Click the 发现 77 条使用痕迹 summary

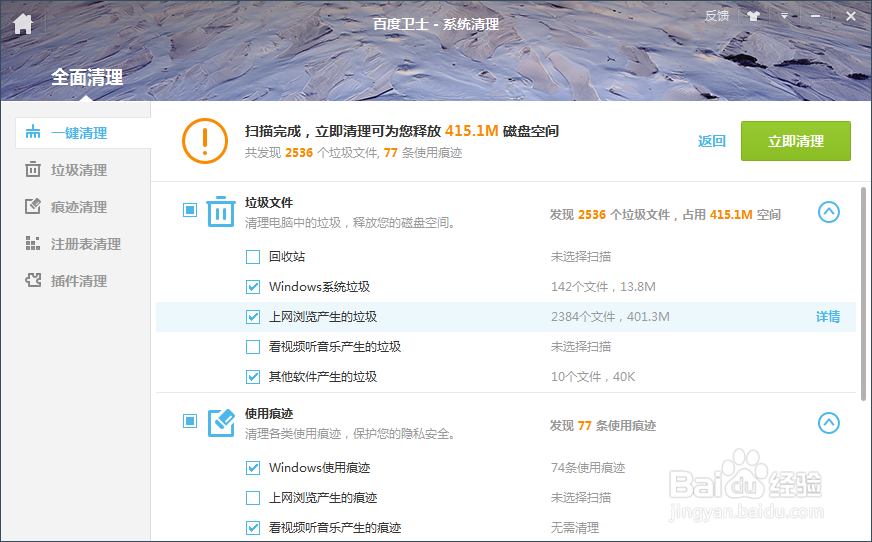(603, 426)
